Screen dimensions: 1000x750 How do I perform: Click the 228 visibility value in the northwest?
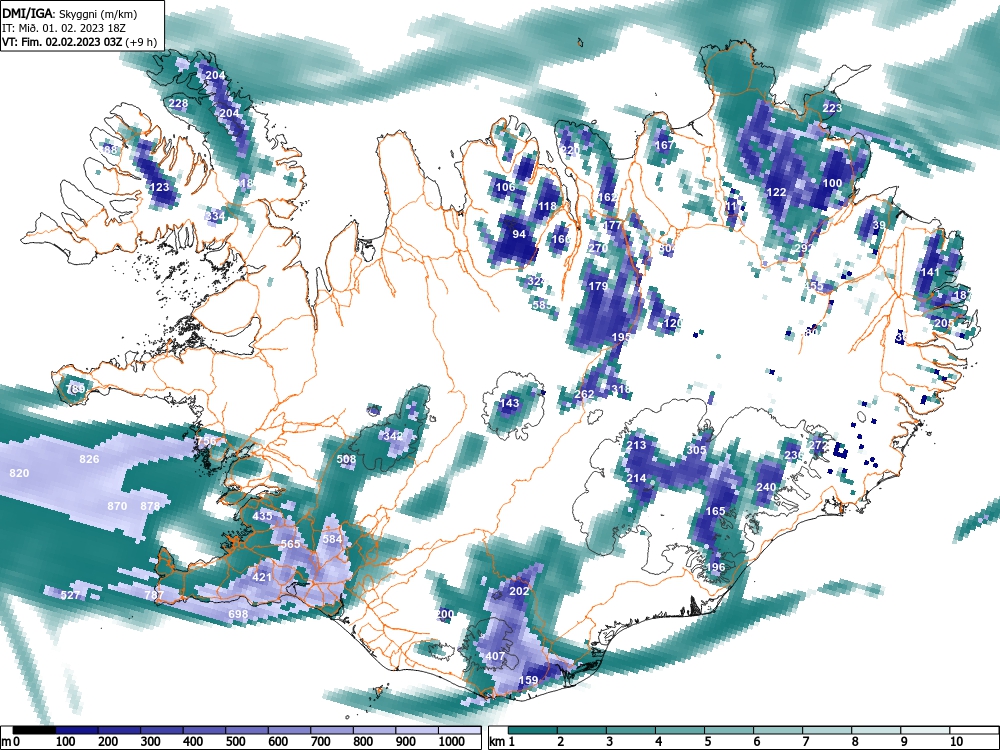(x=178, y=103)
